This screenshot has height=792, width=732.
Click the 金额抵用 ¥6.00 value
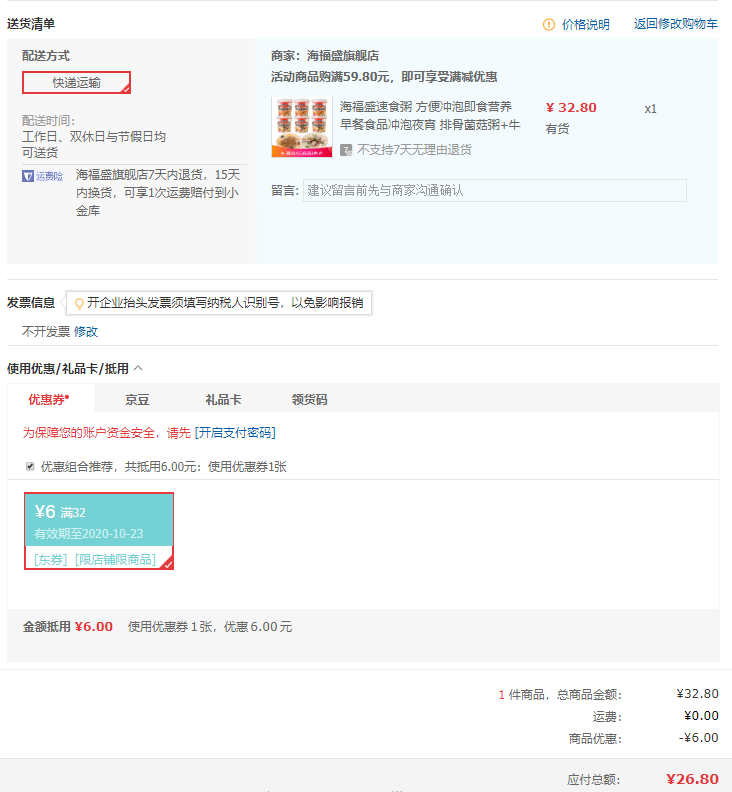pyautogui.click(x=93, y=626)
